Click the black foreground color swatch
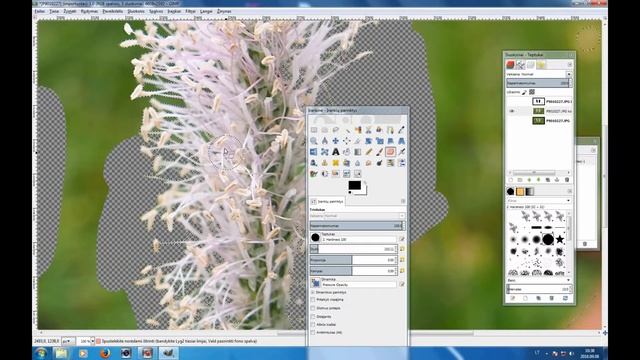This screenshot has width=640, height=360. pos(354,185)
